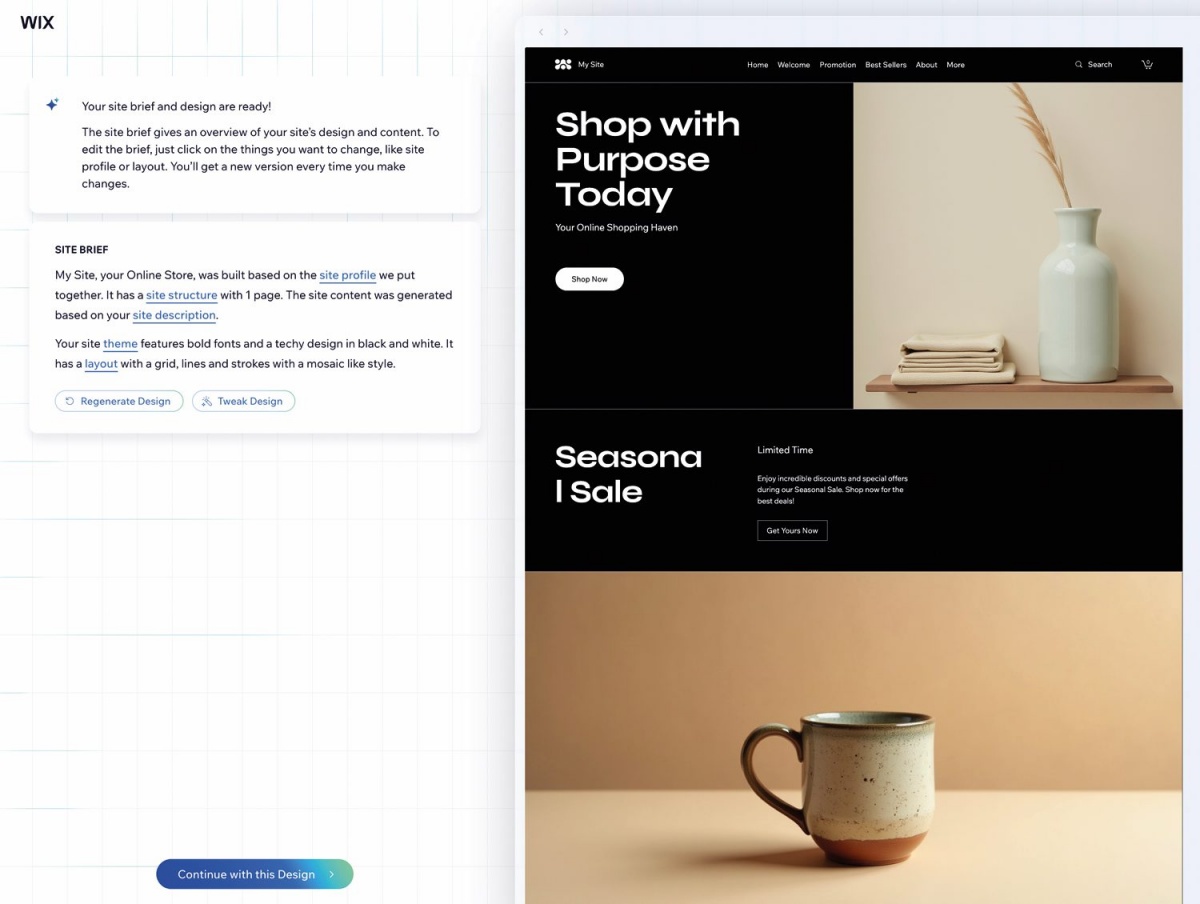Open the Best Sellers nav item
This screenshot has width=1200, height=904.
[886, 65]
